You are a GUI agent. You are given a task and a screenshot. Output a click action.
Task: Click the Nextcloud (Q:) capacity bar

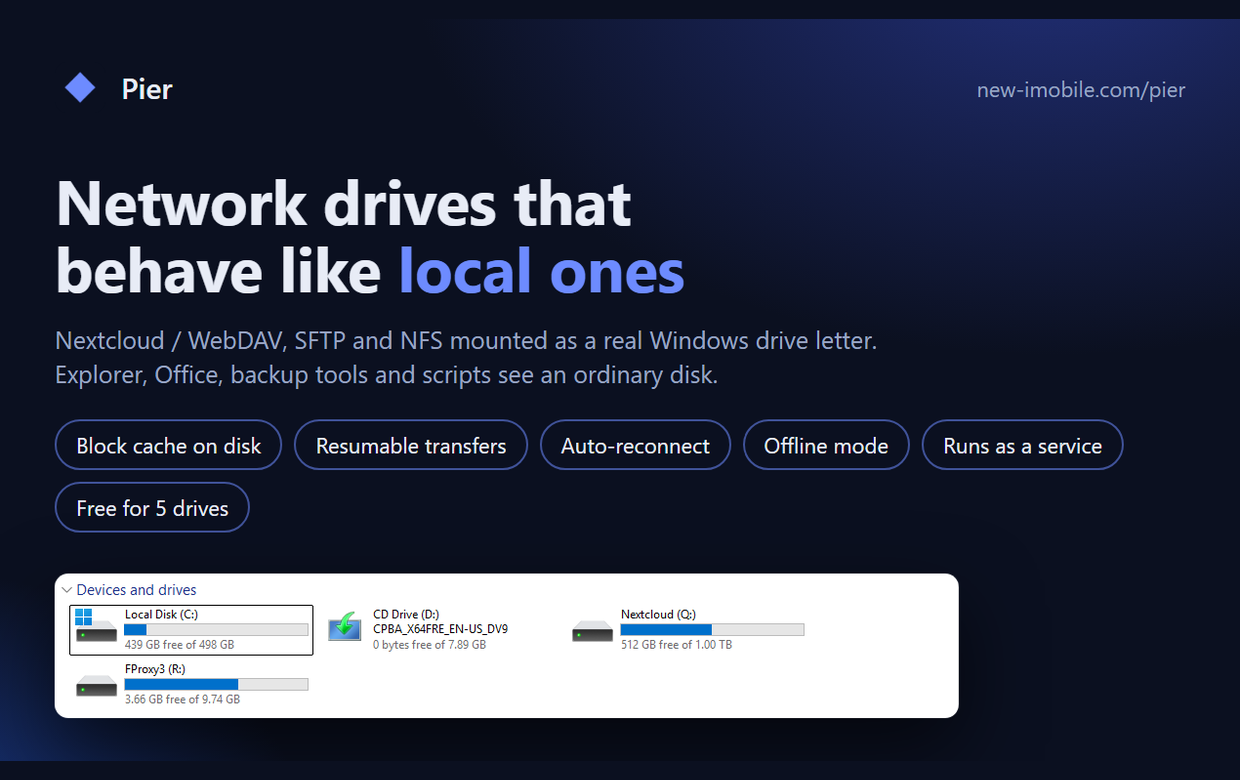click(712, 630)
